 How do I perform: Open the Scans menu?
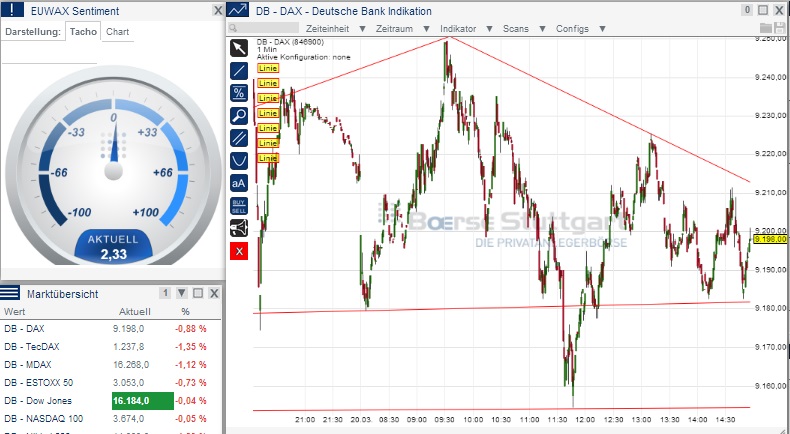(516, 29)
